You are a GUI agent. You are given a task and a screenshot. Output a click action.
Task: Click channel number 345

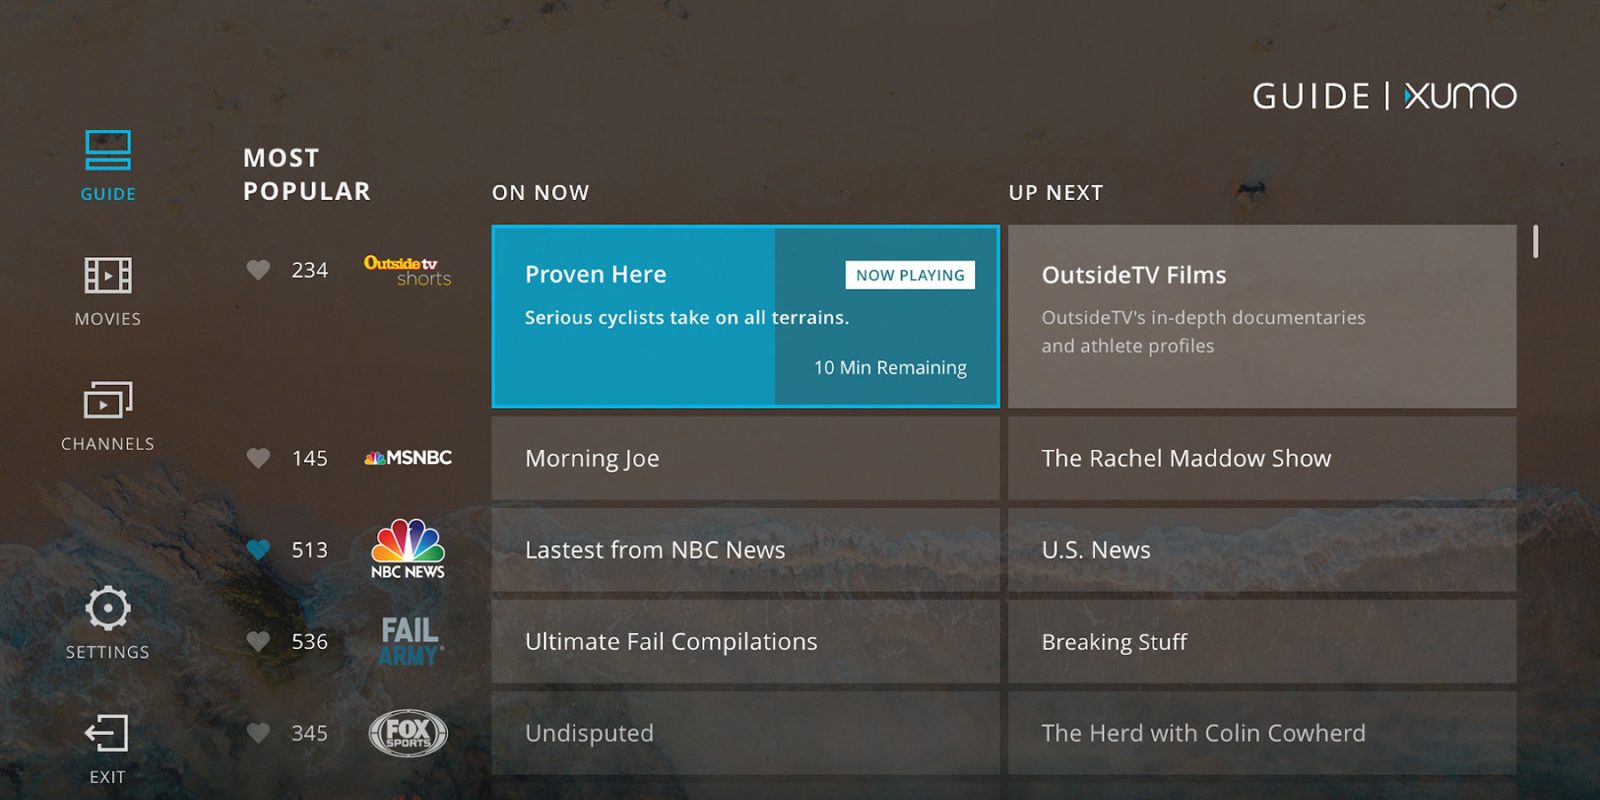309,733
